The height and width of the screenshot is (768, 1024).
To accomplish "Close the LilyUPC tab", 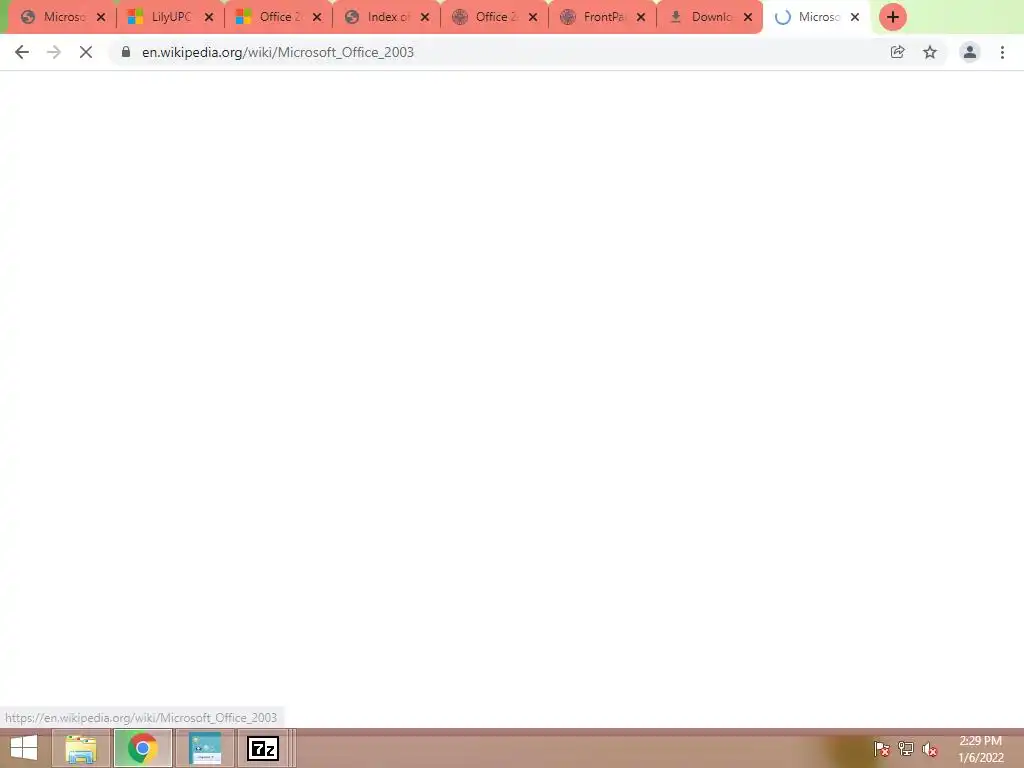I will [209, 18].
